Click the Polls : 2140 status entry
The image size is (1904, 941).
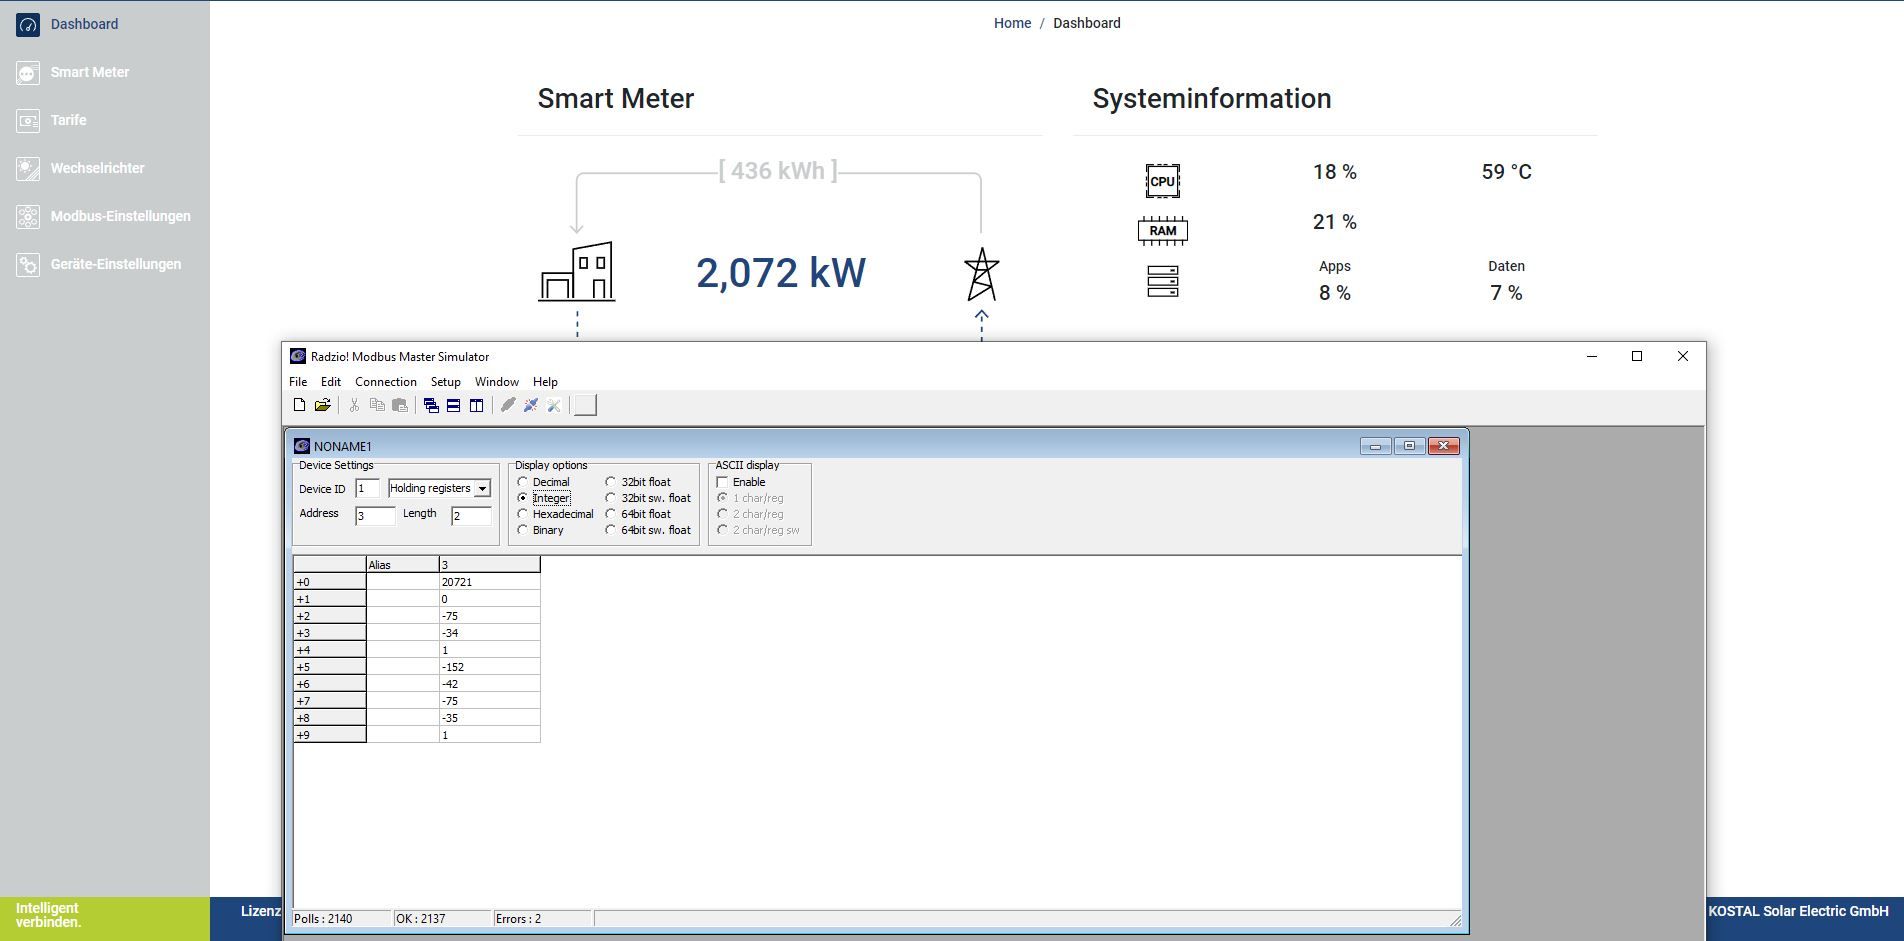click(341, 918)
